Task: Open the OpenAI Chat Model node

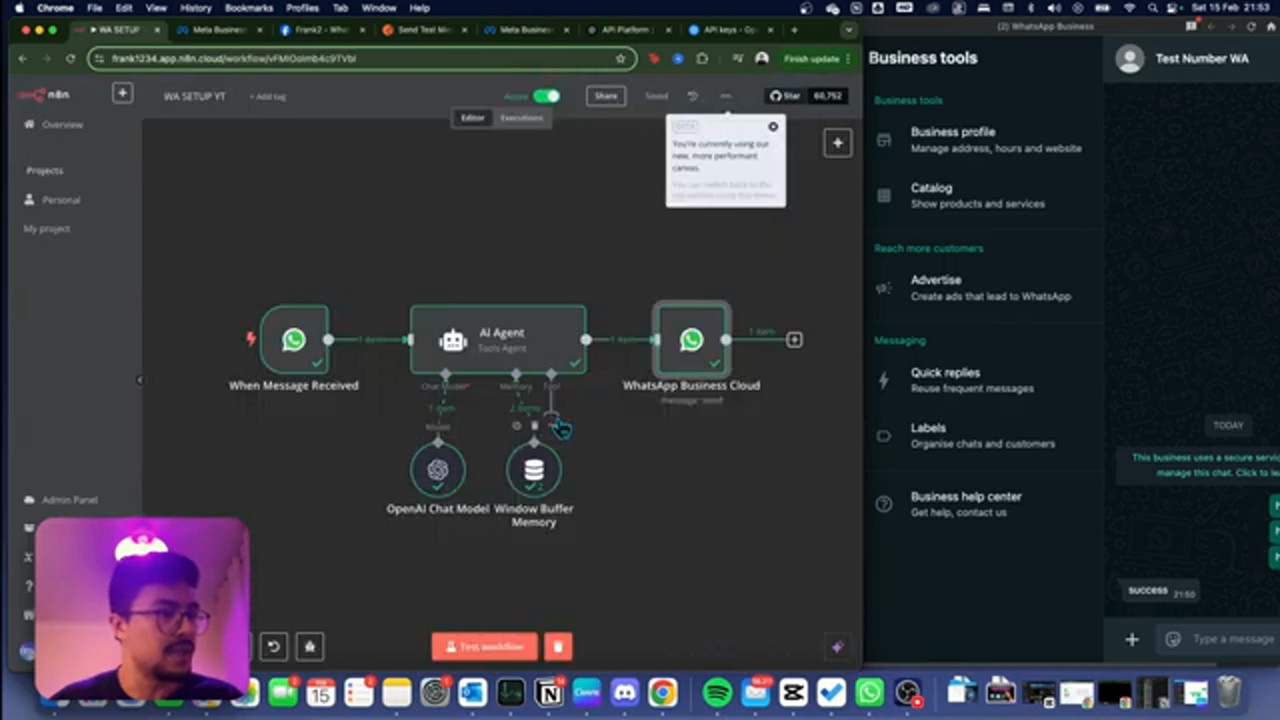Action: [438, 470]
